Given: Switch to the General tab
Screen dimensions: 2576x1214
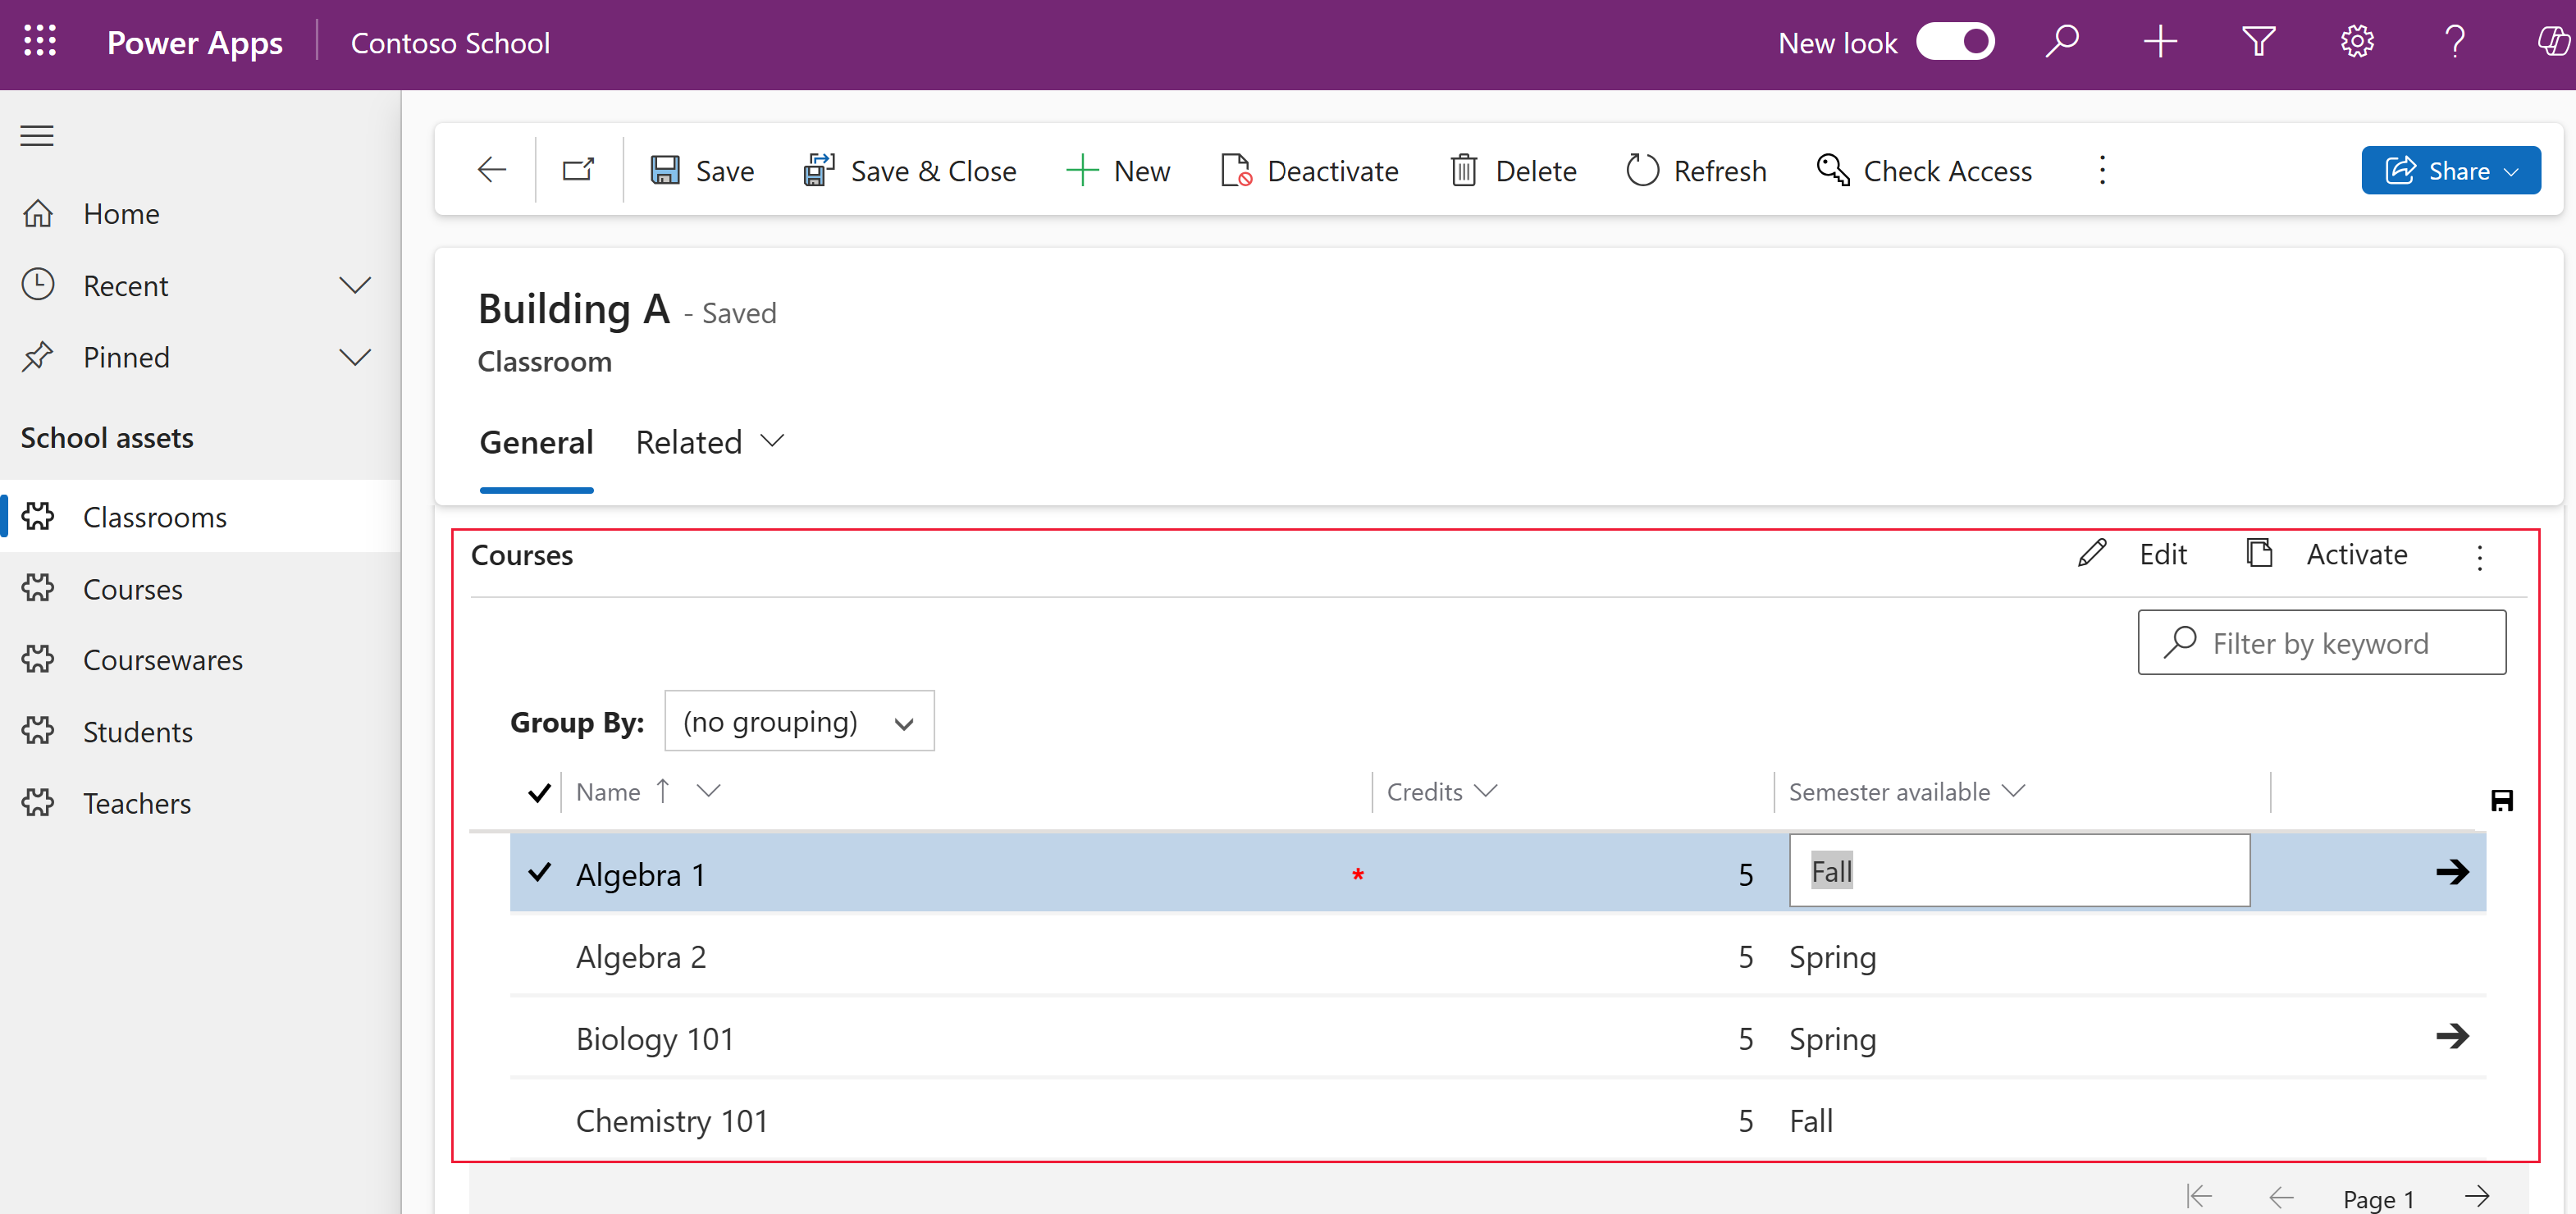Looking at the screenshot, I should pos(536,440).
